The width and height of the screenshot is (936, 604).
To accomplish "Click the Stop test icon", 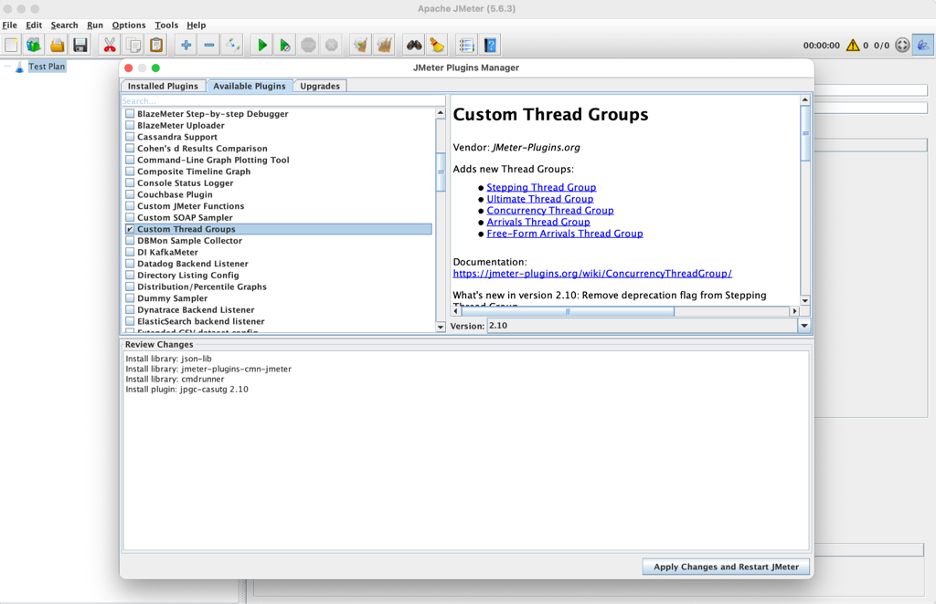I will (x=308, y=45).
